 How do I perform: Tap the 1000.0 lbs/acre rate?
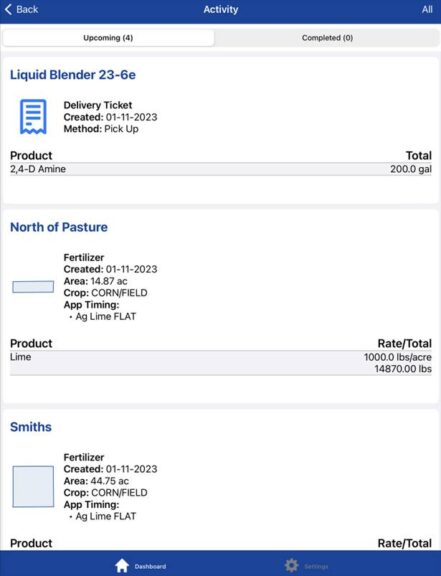(x=398, y=357)
